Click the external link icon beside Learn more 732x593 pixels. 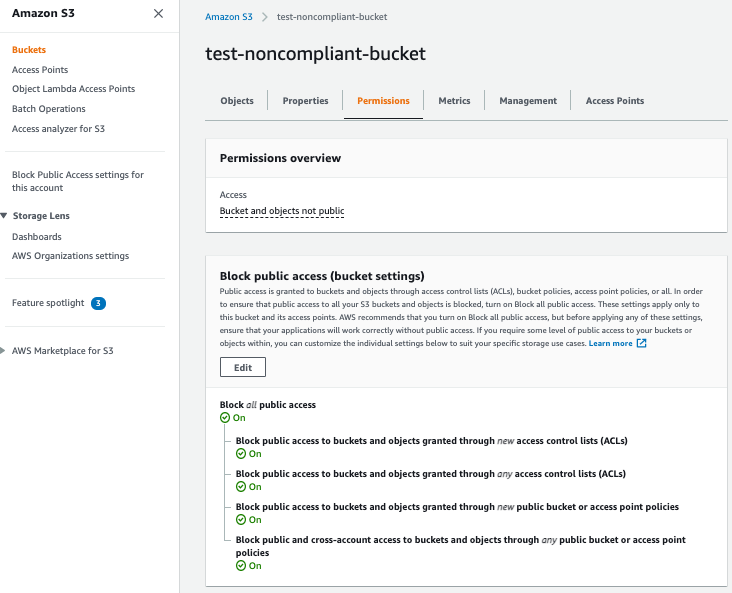click(642, 343)
